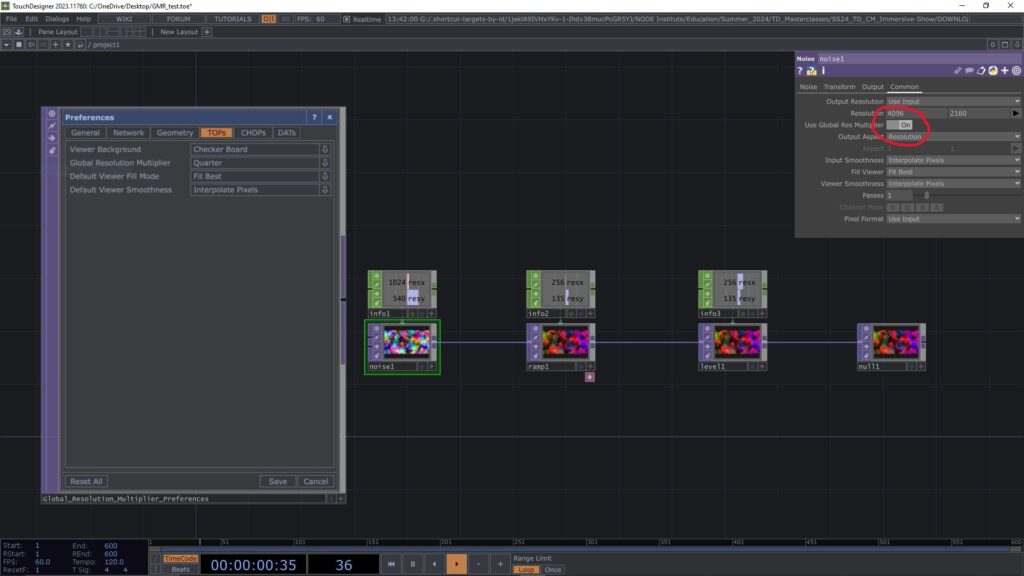Switch to the CHOPs preferences tab
This screenshot has width=1024, height=576.
pos(253,133)
